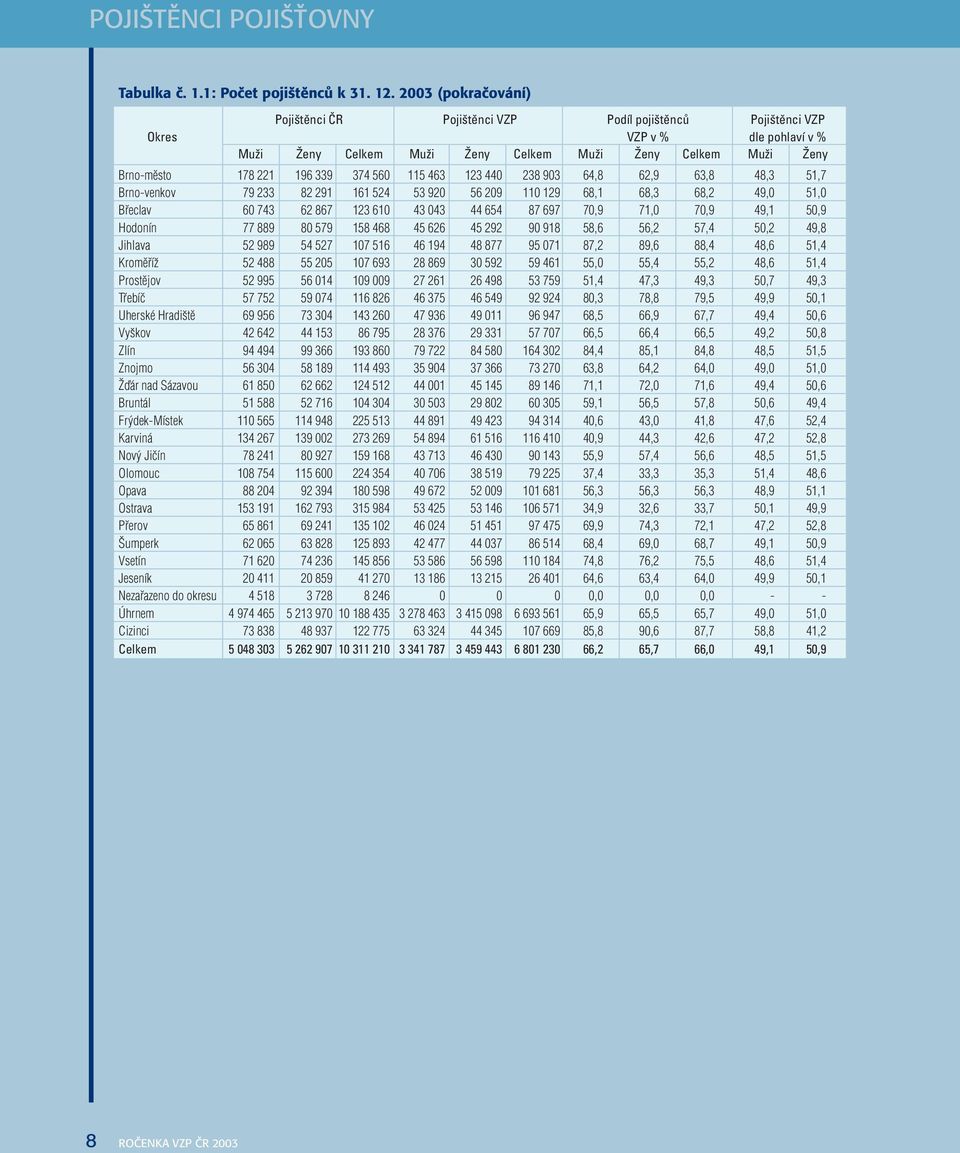The width and height of the screenshot is (960, 1153).
Task: Click the value 5 213 970 in Úhrnem row
Action: pyautogui.click(x=309, y=613)
